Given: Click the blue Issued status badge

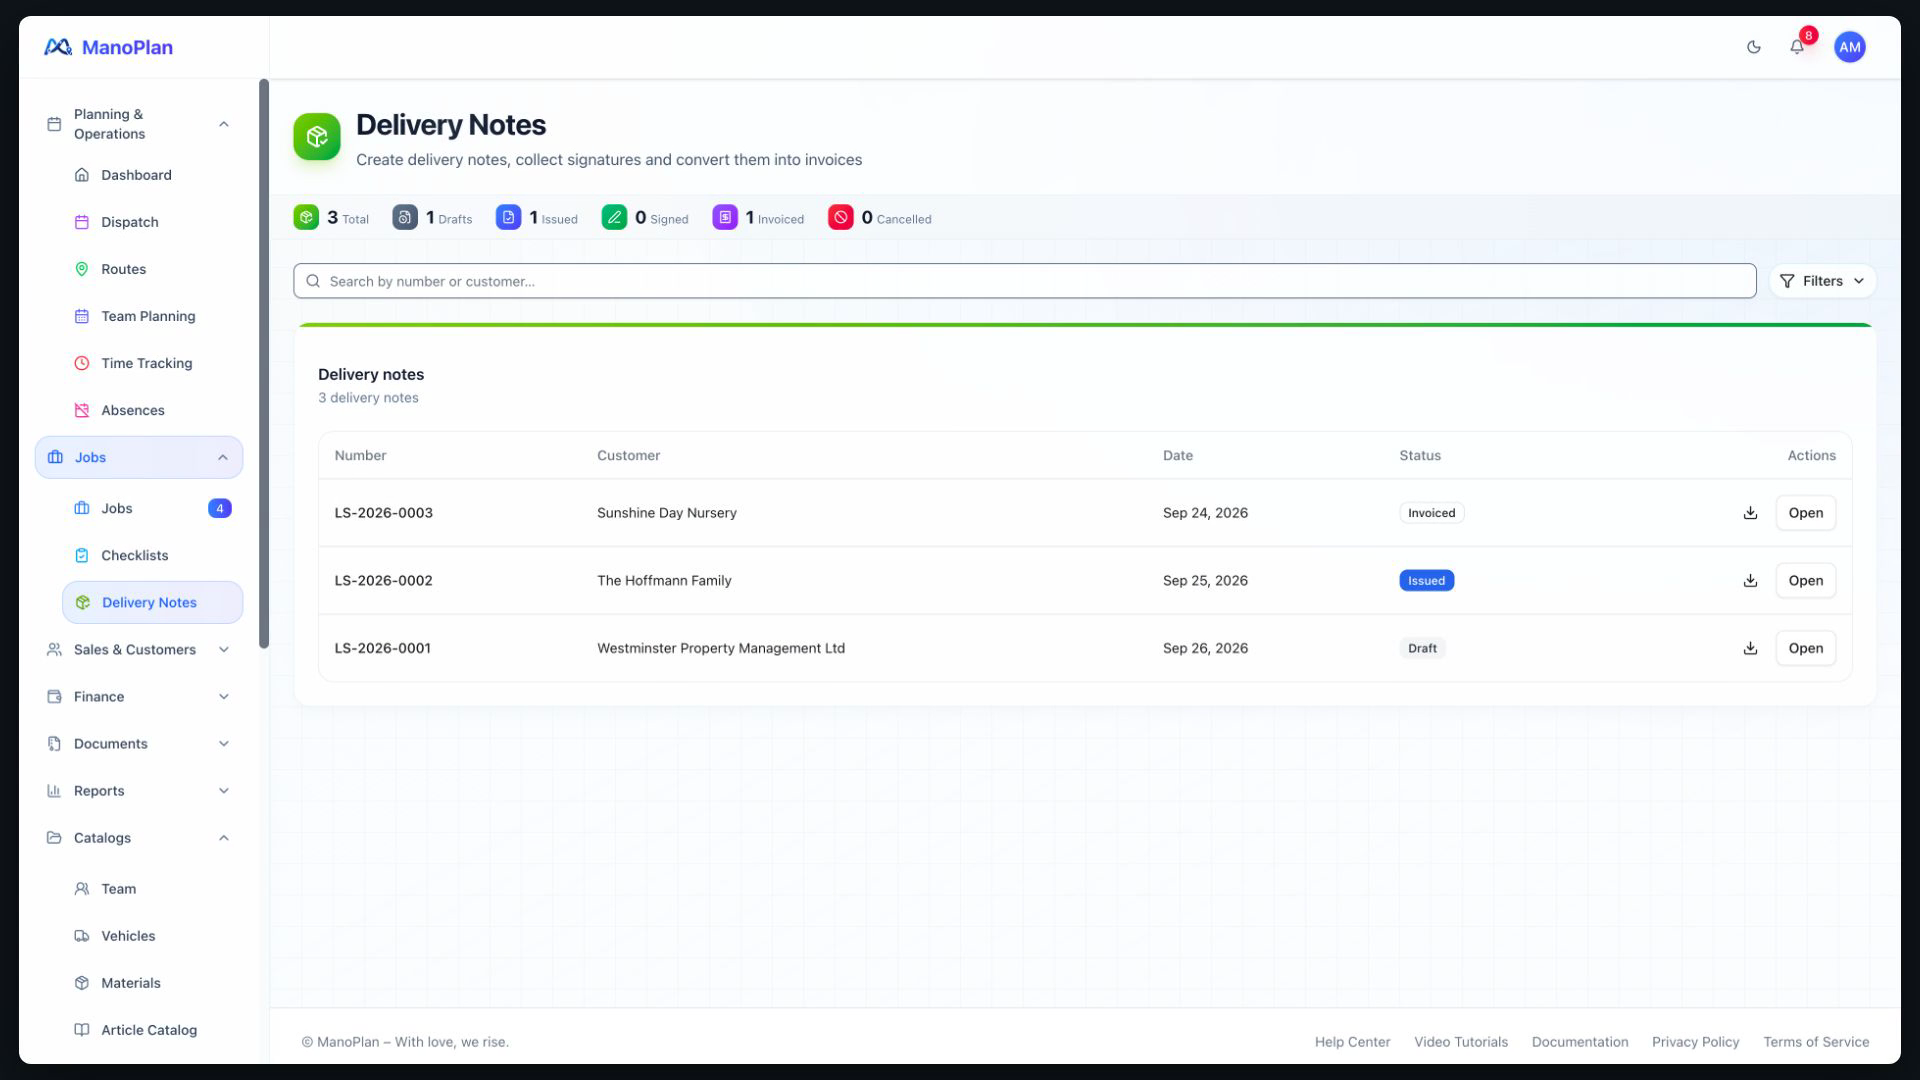Looking at the screenshot, I should (1426, 581).
